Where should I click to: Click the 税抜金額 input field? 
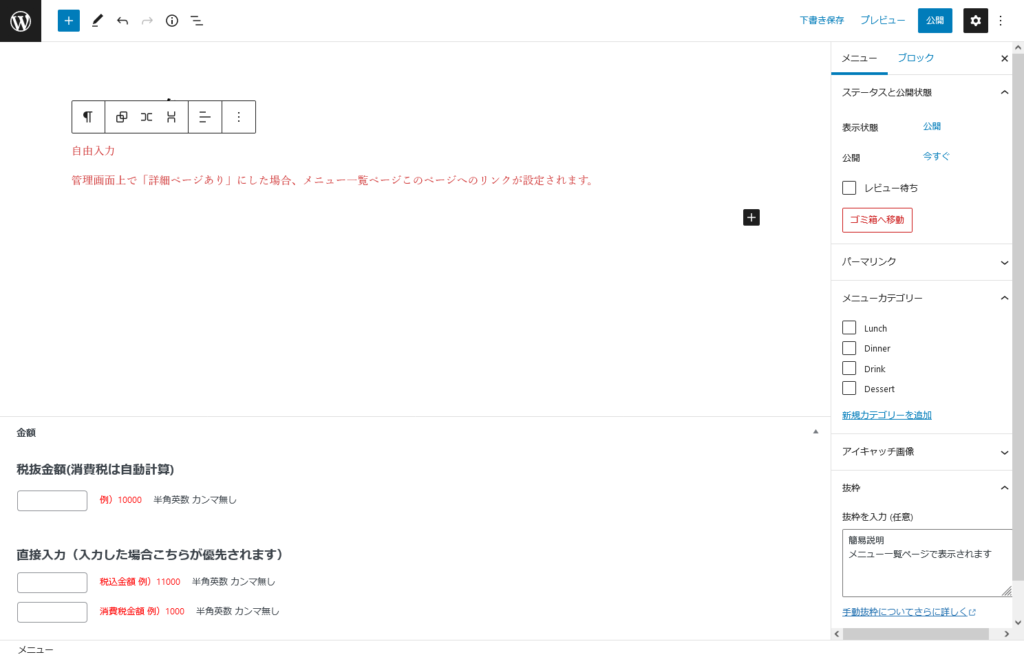pos(52,500)
